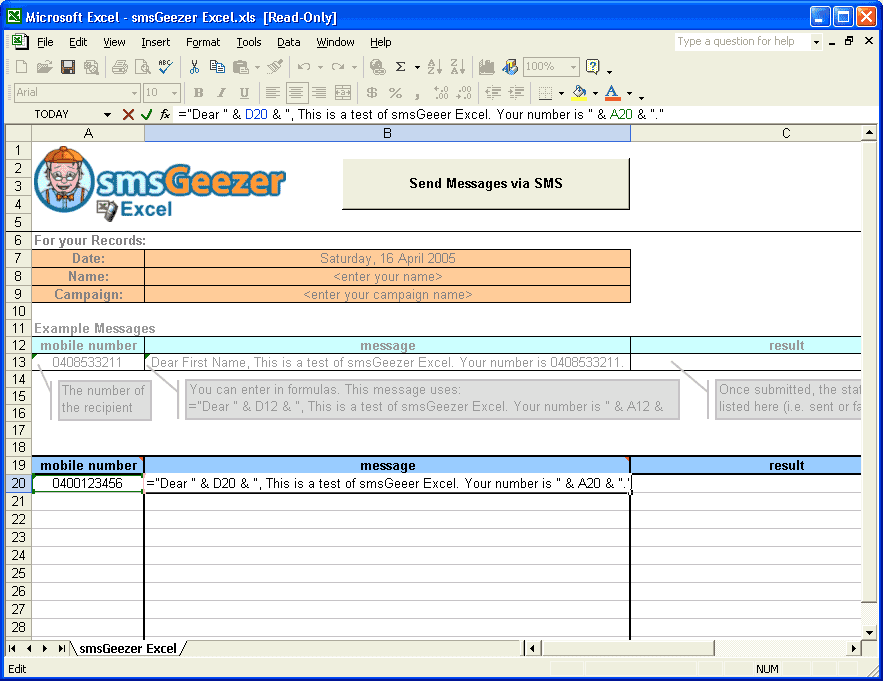Go to the last sheet tab arrow
This screenshot has height=681, width=883.
(x=61, y=648)
